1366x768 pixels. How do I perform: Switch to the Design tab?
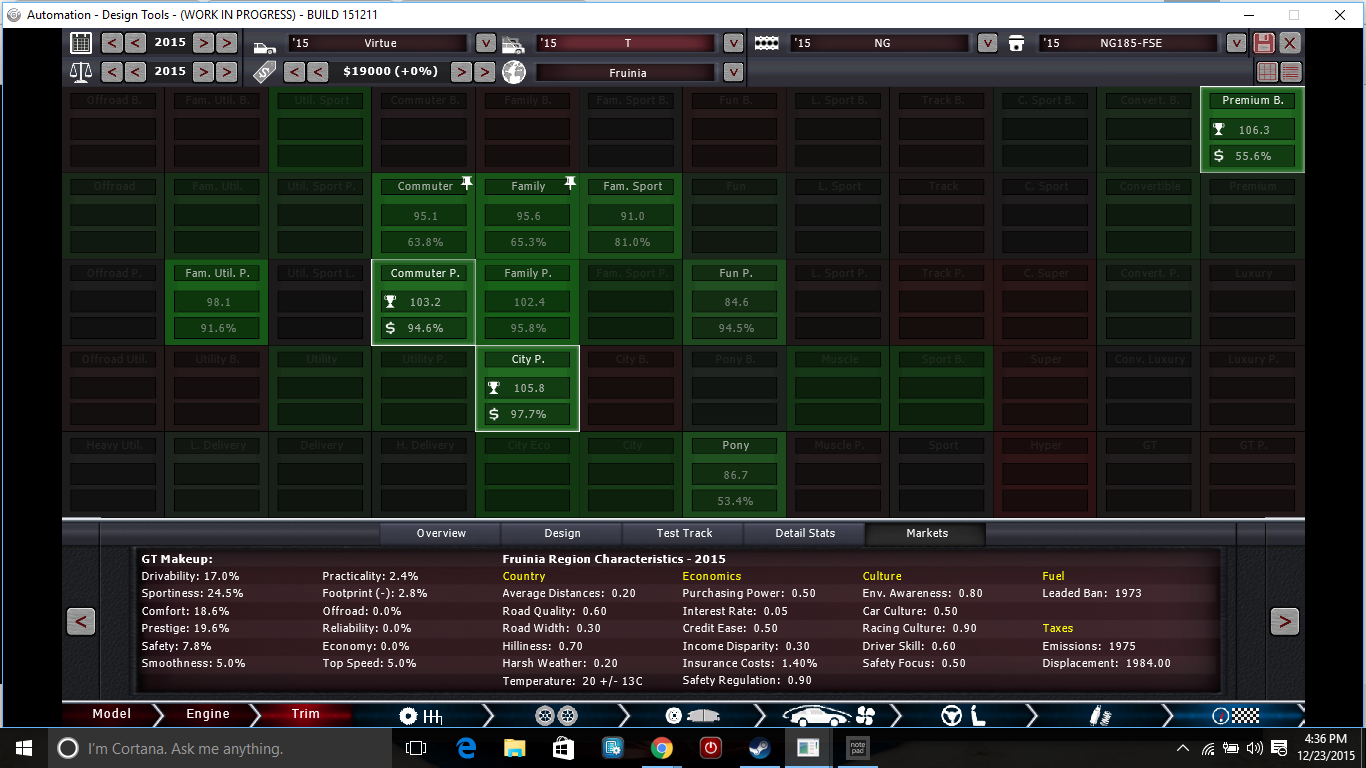[x=562, y=533]
